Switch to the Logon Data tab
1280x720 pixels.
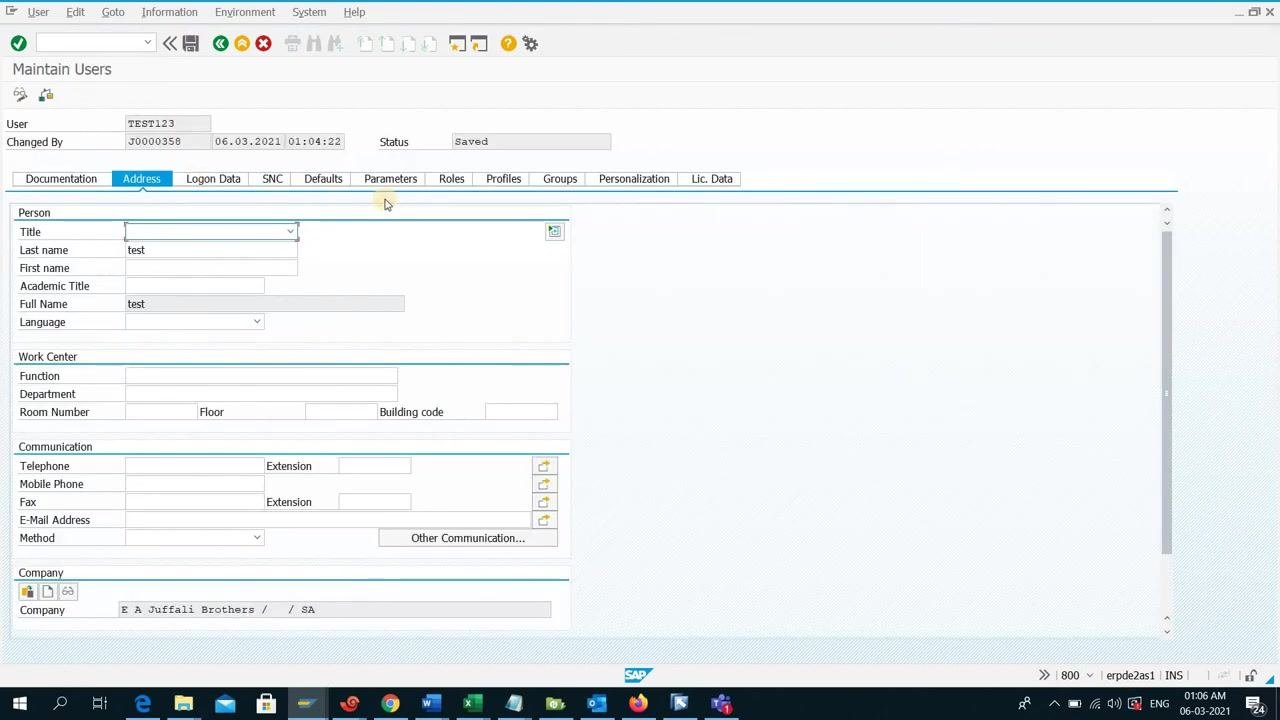pos(213,179)
